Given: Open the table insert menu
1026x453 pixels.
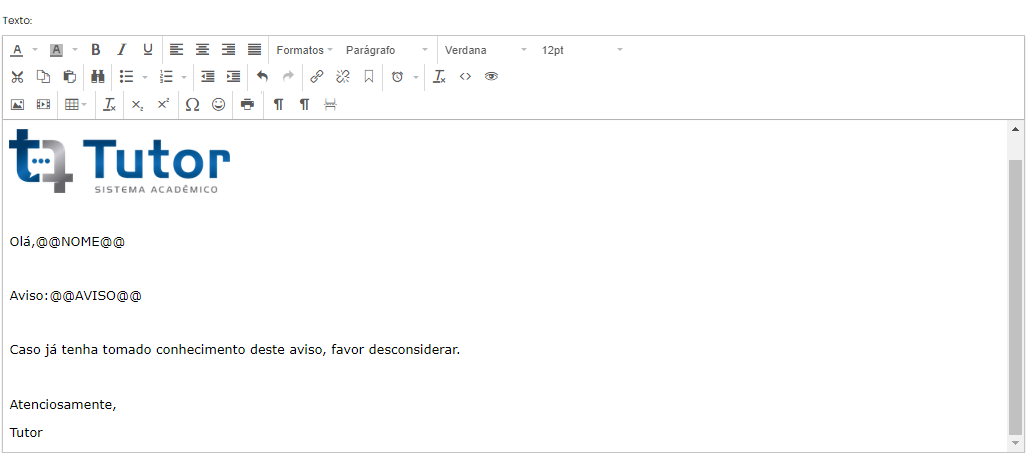Looking at the screenshot, I should pos(76,104).
